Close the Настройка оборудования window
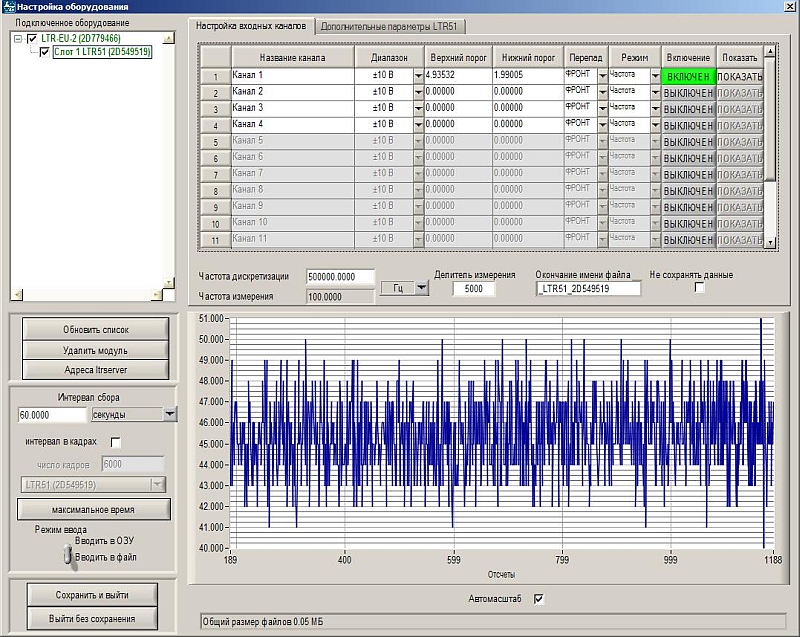Image resolution: width=800 pixels, height=637 pixels. (x=789, y=7)
